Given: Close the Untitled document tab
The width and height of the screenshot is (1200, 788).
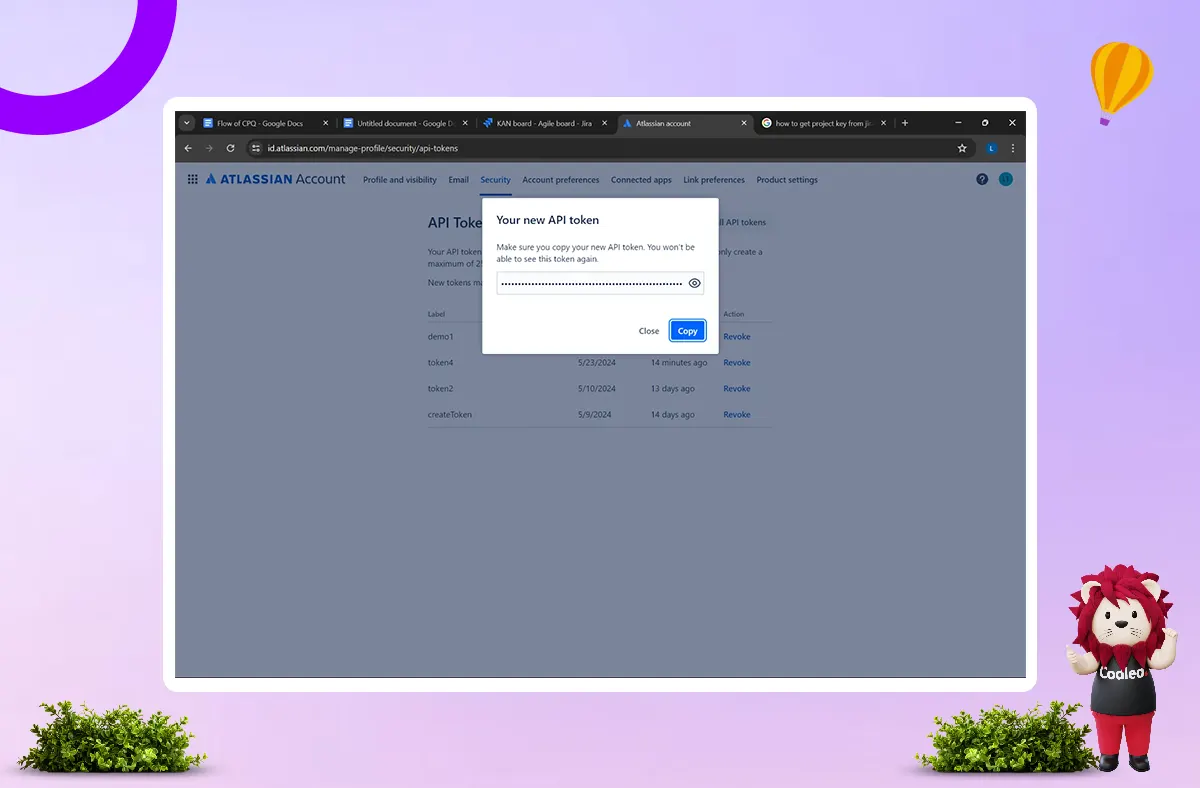Looking at the screenshot, I should pyautogui.click(x=465, y=123).
